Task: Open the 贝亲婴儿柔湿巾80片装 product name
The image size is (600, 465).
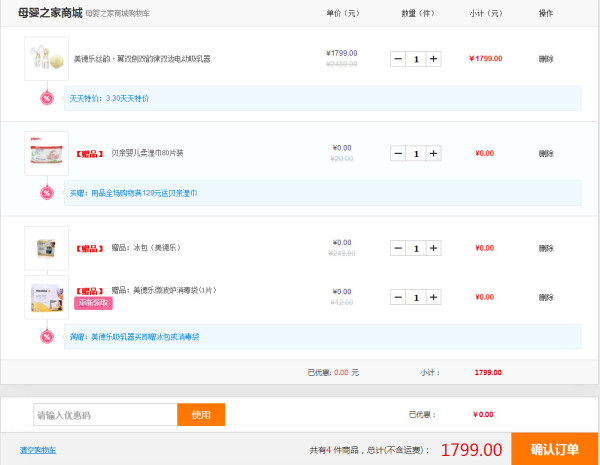Action: 147,153
